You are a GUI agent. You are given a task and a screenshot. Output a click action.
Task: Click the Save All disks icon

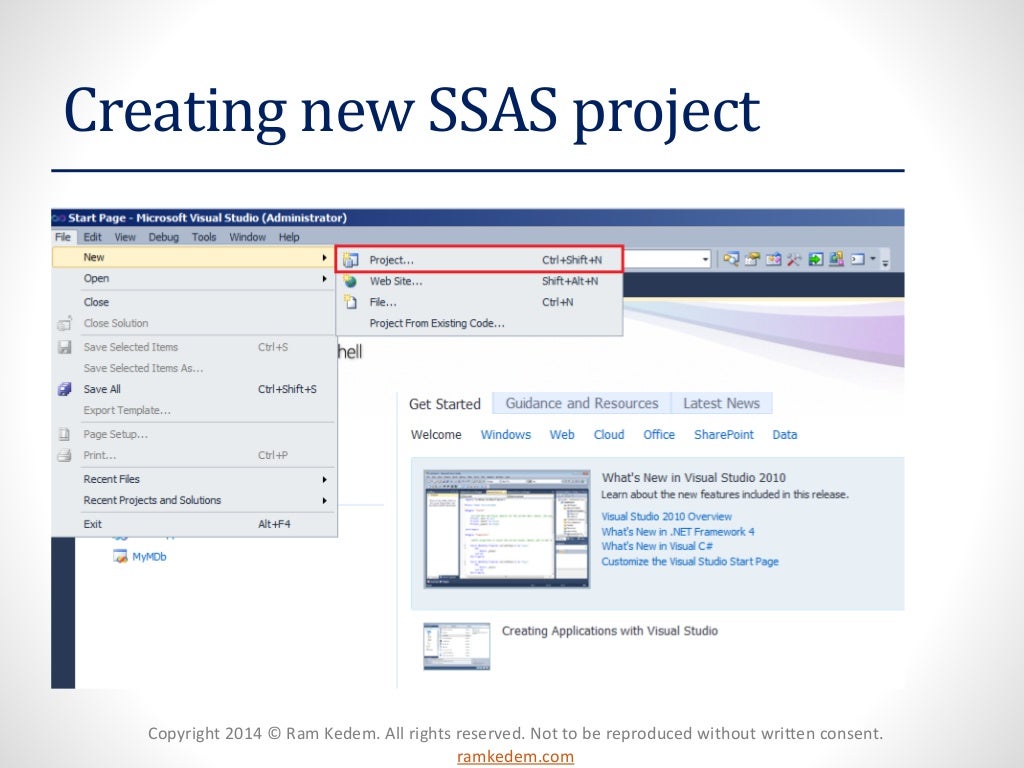pyautogui.click(x=64, y=389)
